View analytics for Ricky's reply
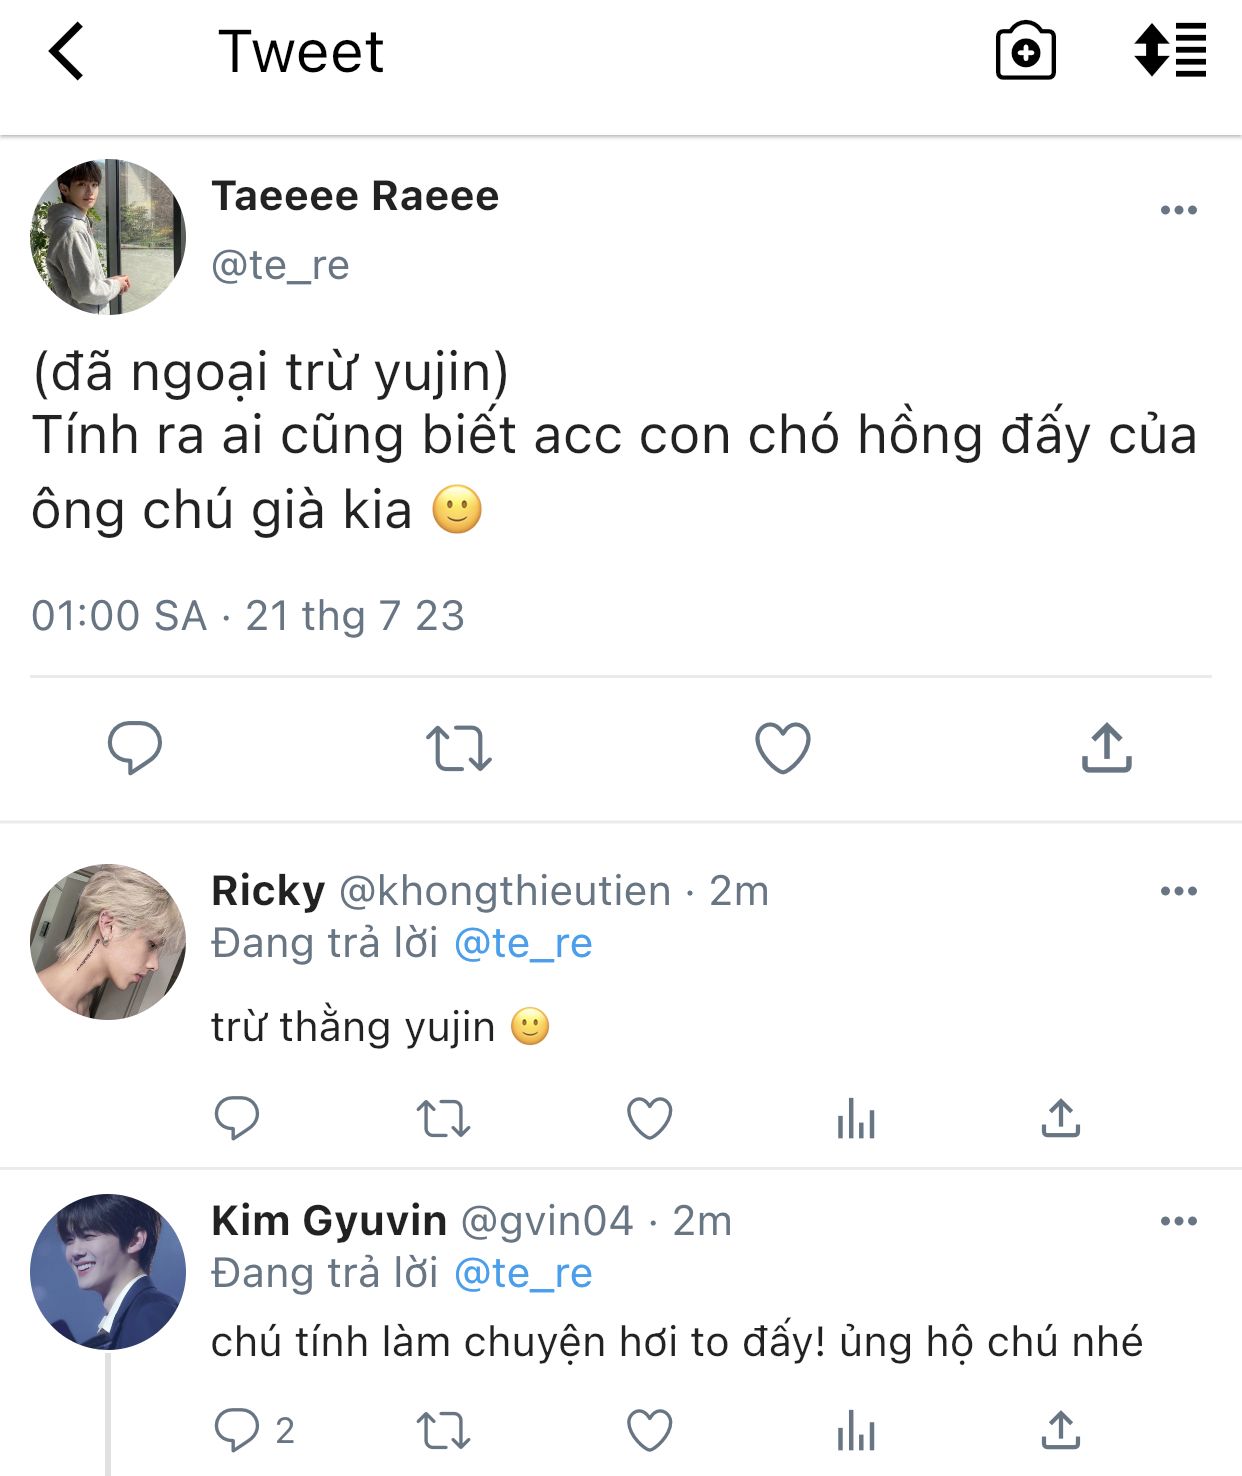The height and width of the screenshot is (1476, 1242). pos(856,1119)
